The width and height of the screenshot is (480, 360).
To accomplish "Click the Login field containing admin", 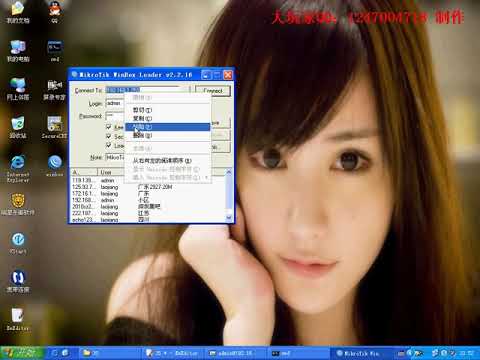I will [115, 103].
